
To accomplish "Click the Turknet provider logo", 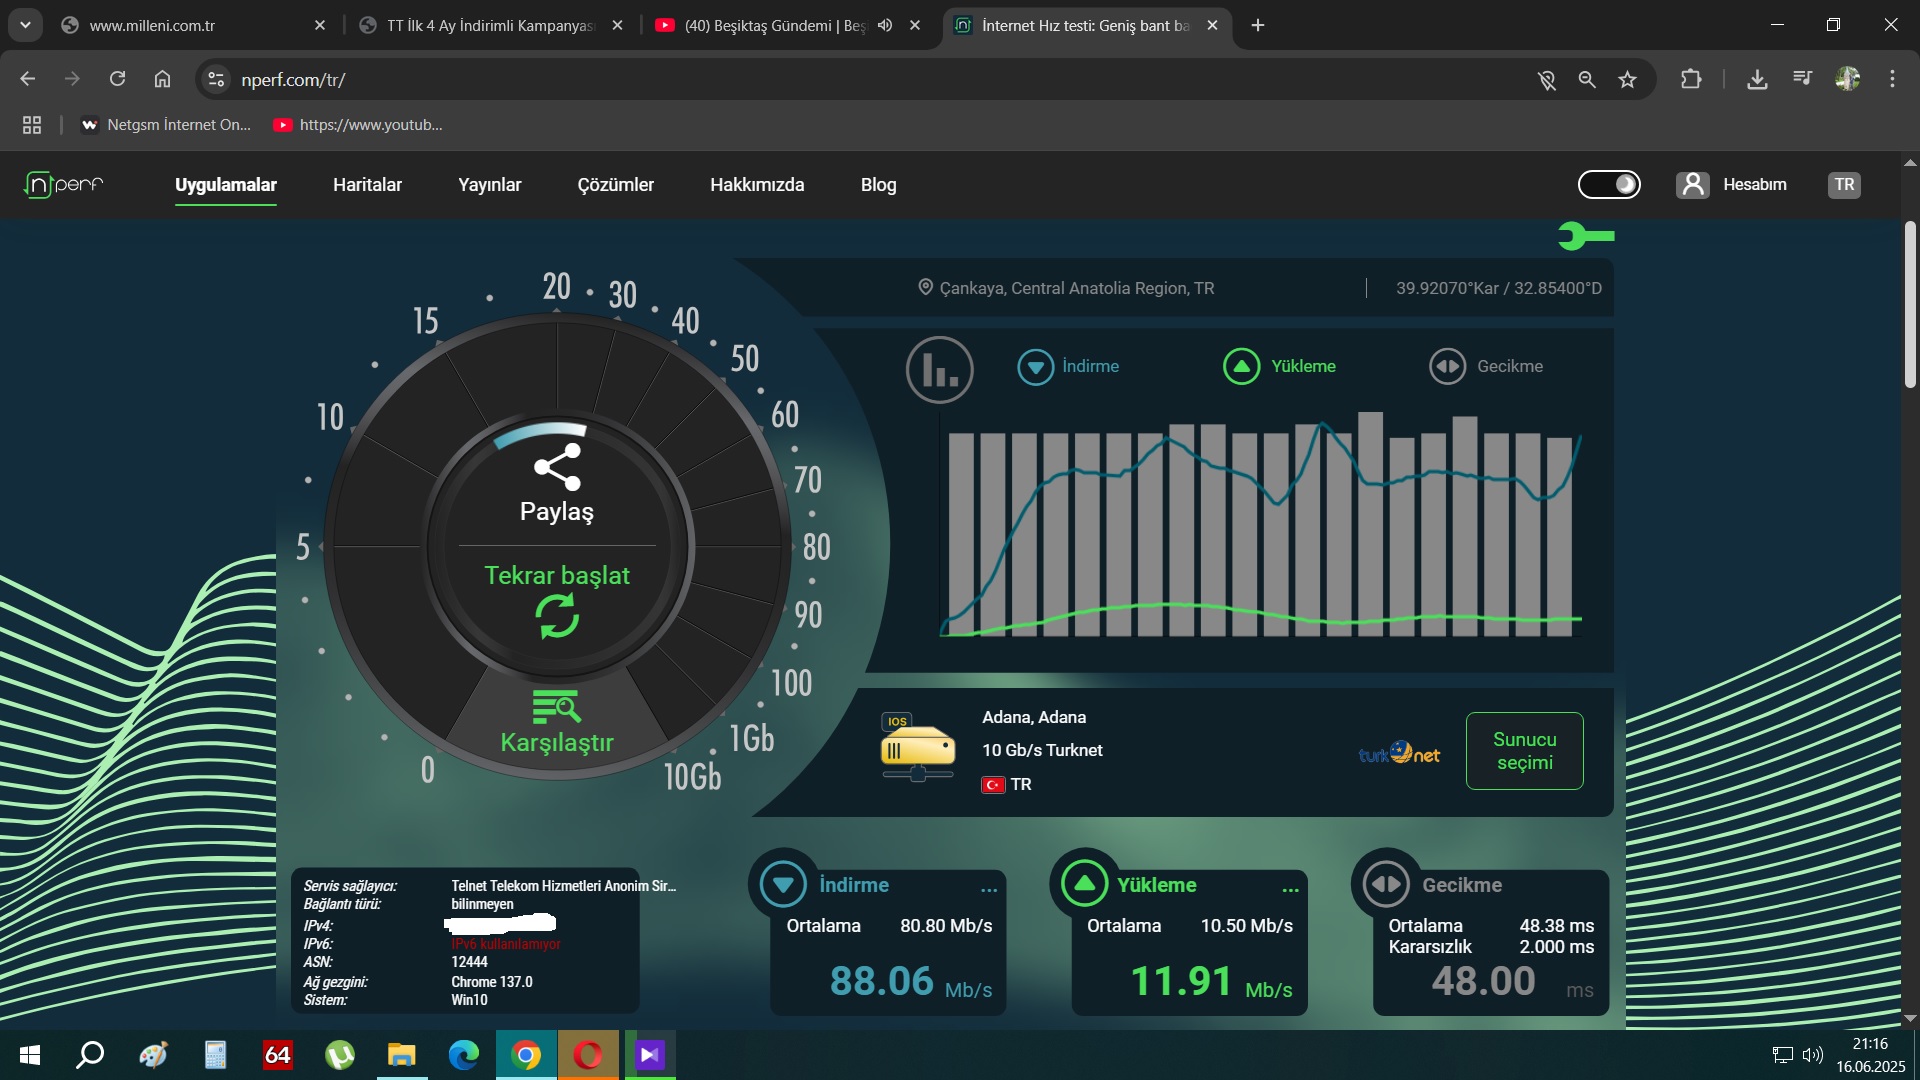I will click(x=1399, y=752).
